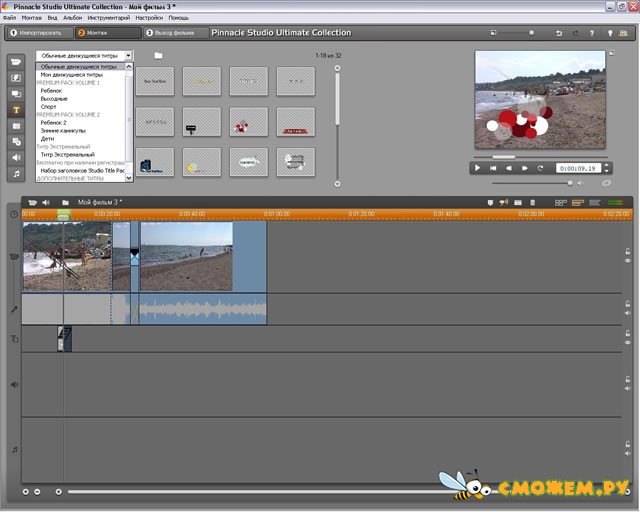Click the split clip razor icon

coord(518,203)
